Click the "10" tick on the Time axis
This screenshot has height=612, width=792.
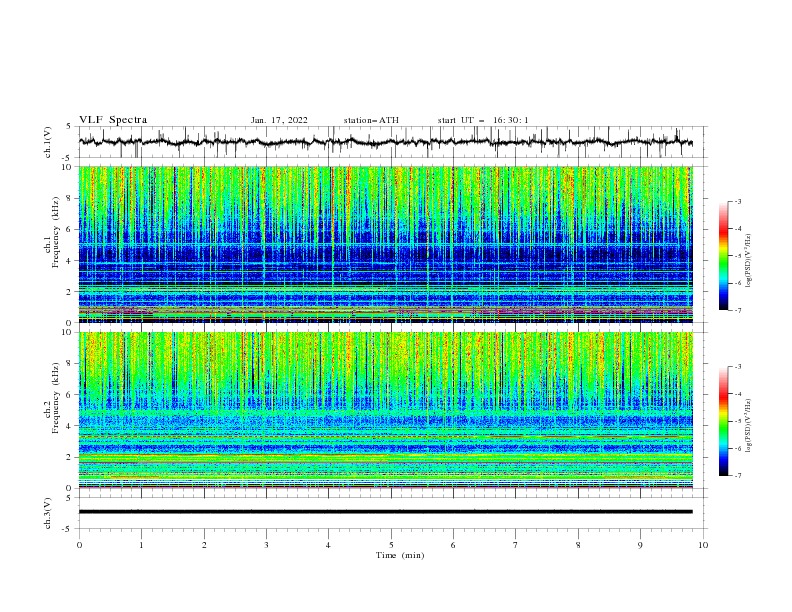point(703,545)
